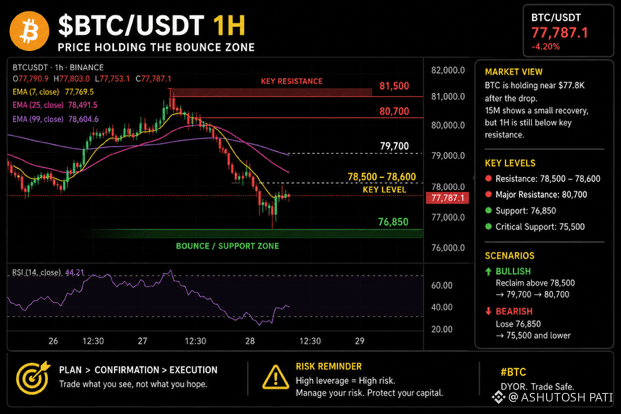Click the MARKET VIEW heading
Screen dimensions: 621x414
[514, 72]
